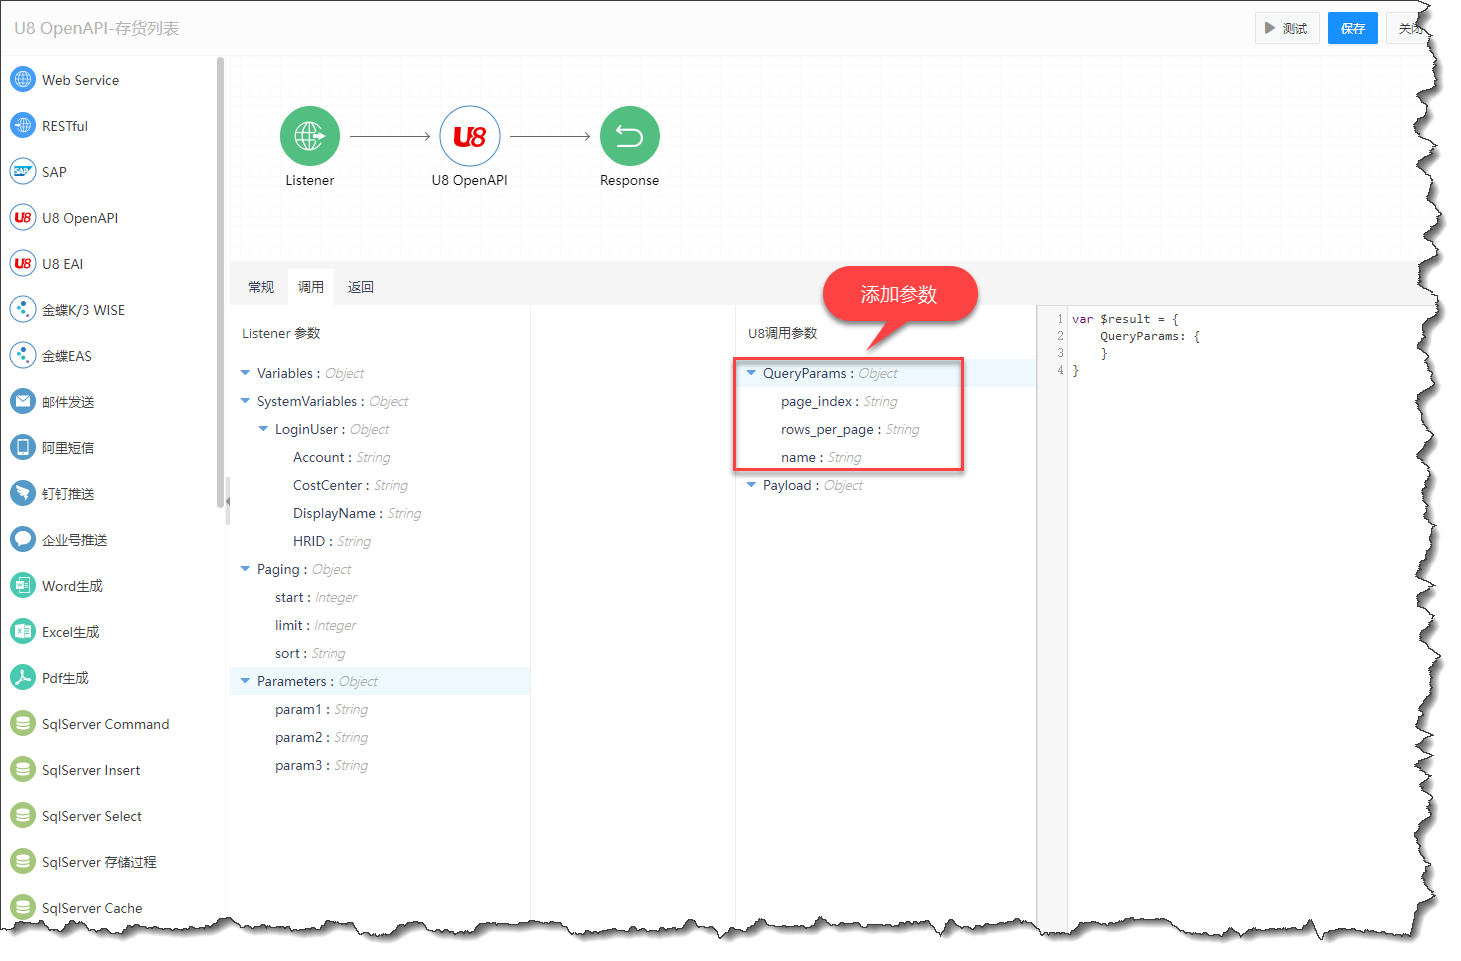The image size is (1461, 961).
Task: Pick the U8 EAI sidebar icon
Action: tap(23, 263)
